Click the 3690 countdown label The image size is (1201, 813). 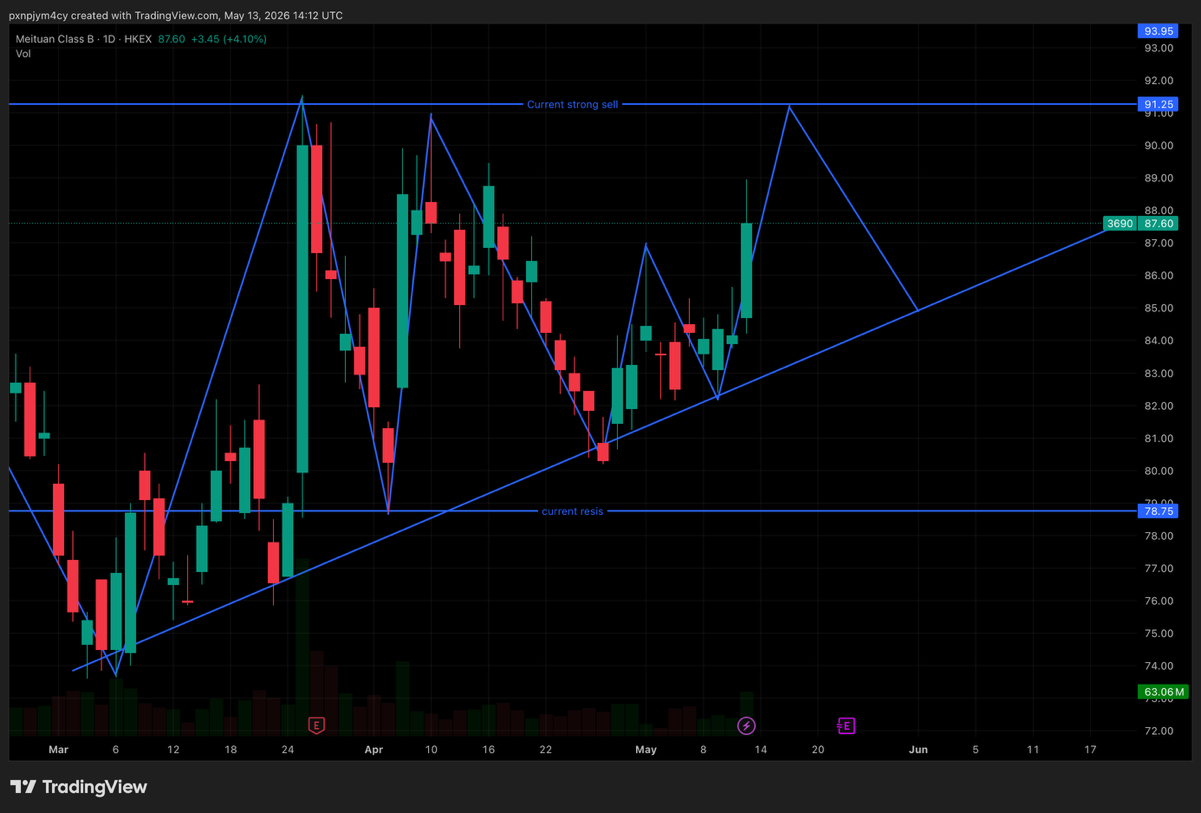[1119, 224]
